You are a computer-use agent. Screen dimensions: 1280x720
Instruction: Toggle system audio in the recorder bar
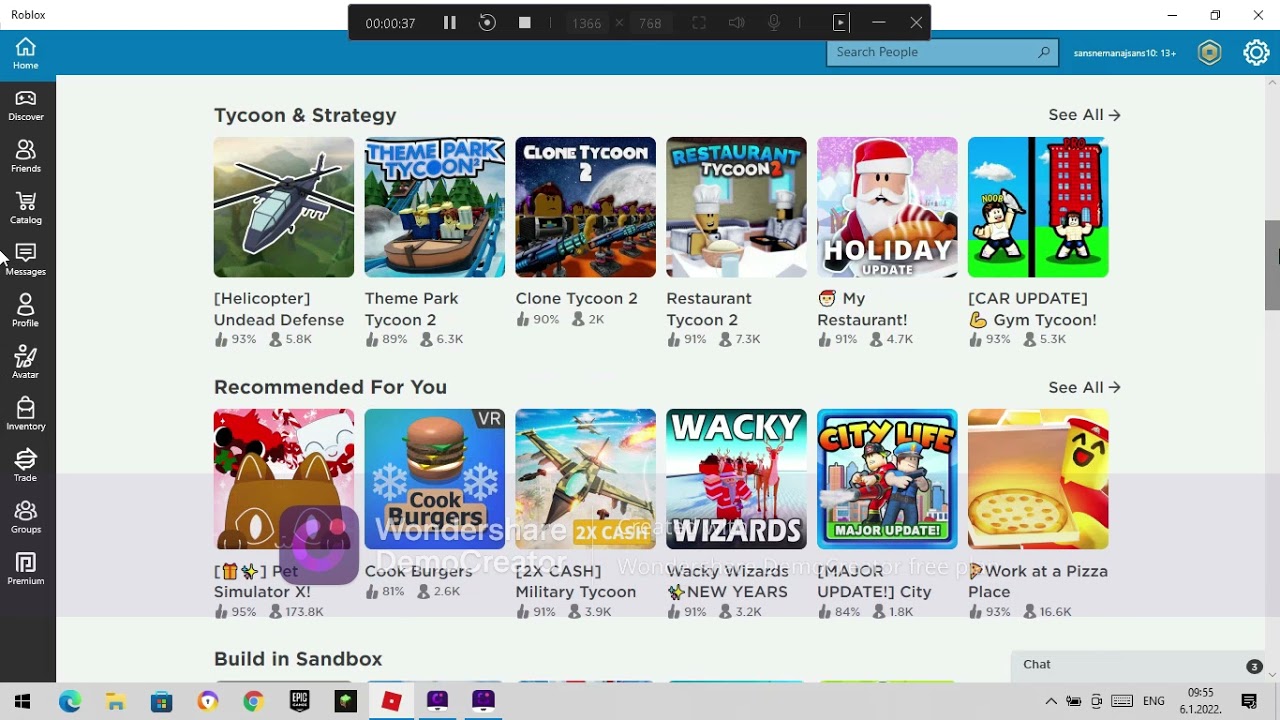click(x=737, y=23)
